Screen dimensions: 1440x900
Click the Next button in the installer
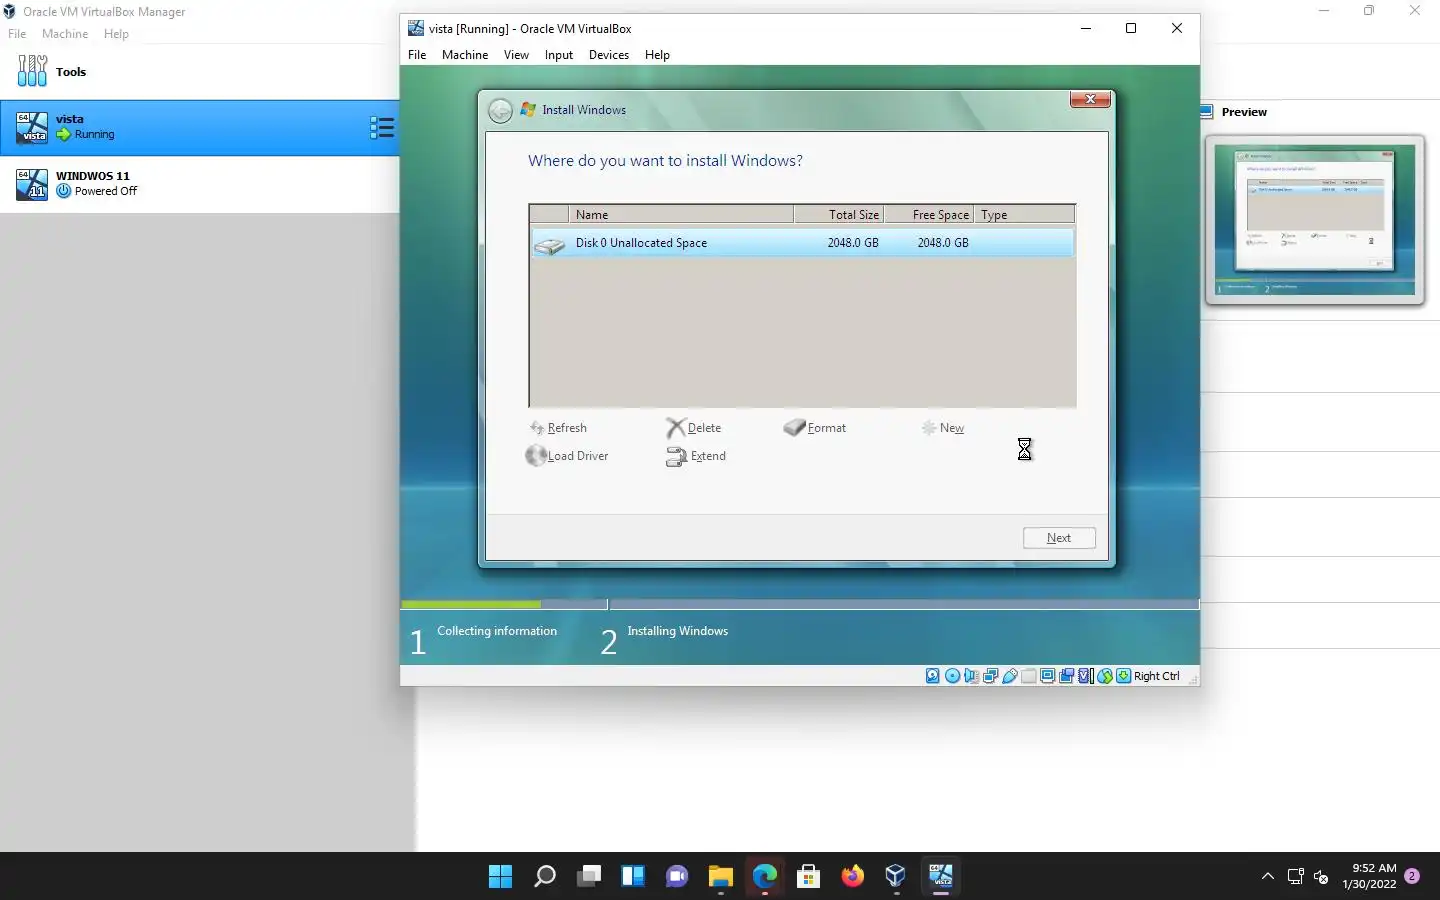pos(1059,538)
